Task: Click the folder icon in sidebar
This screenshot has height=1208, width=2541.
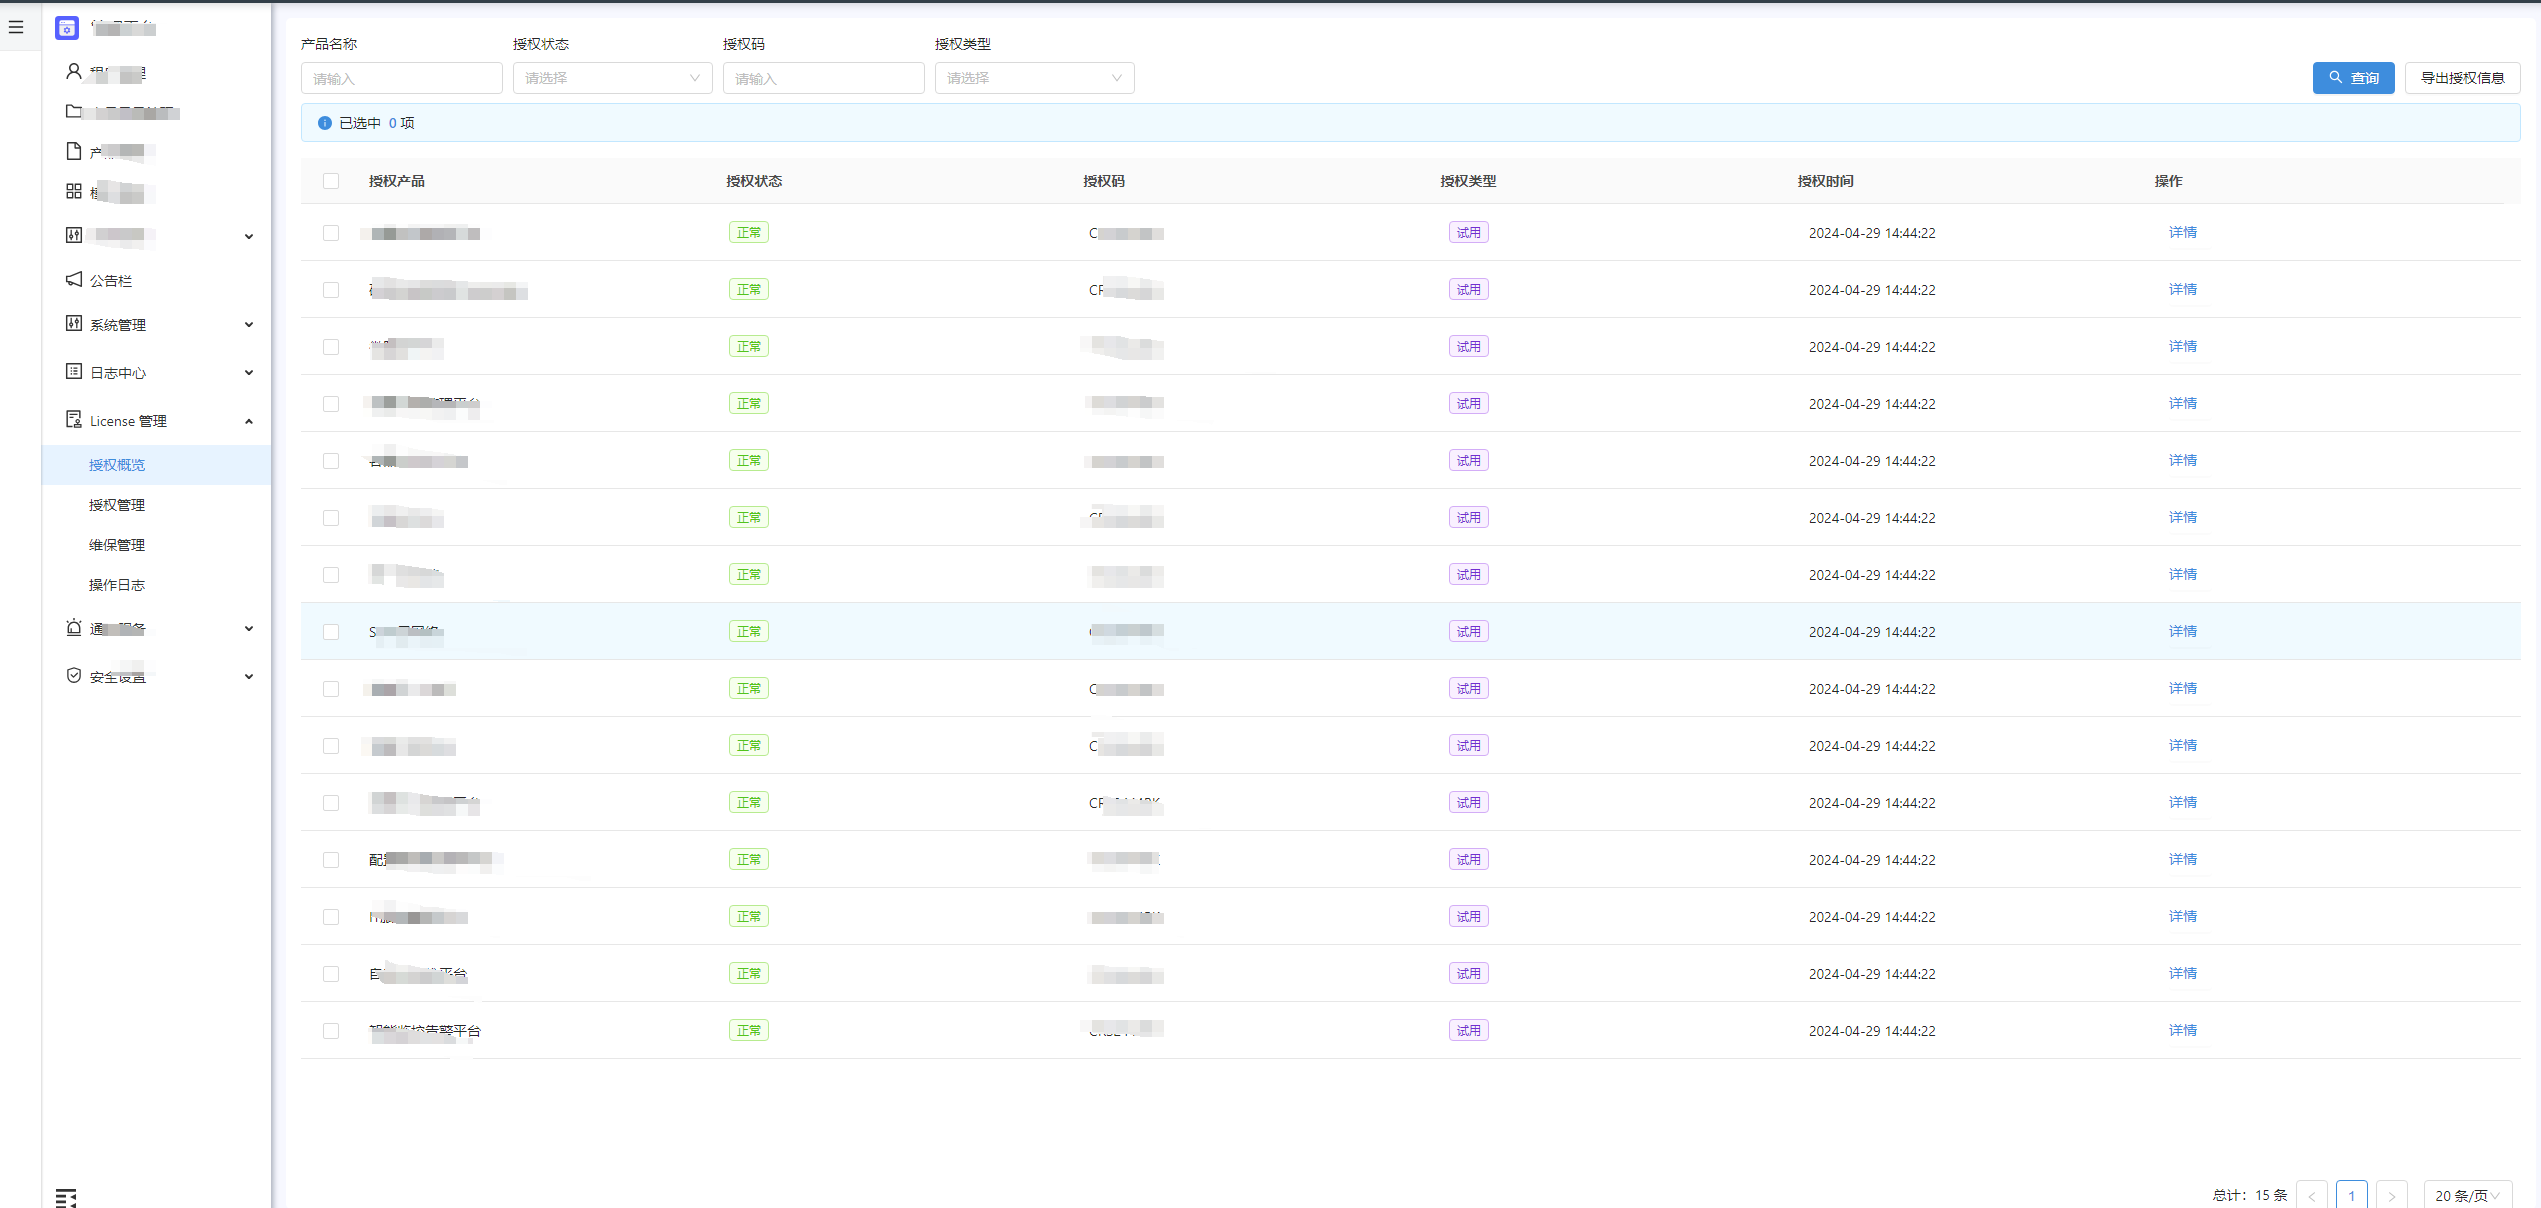Action: [74, 111]
